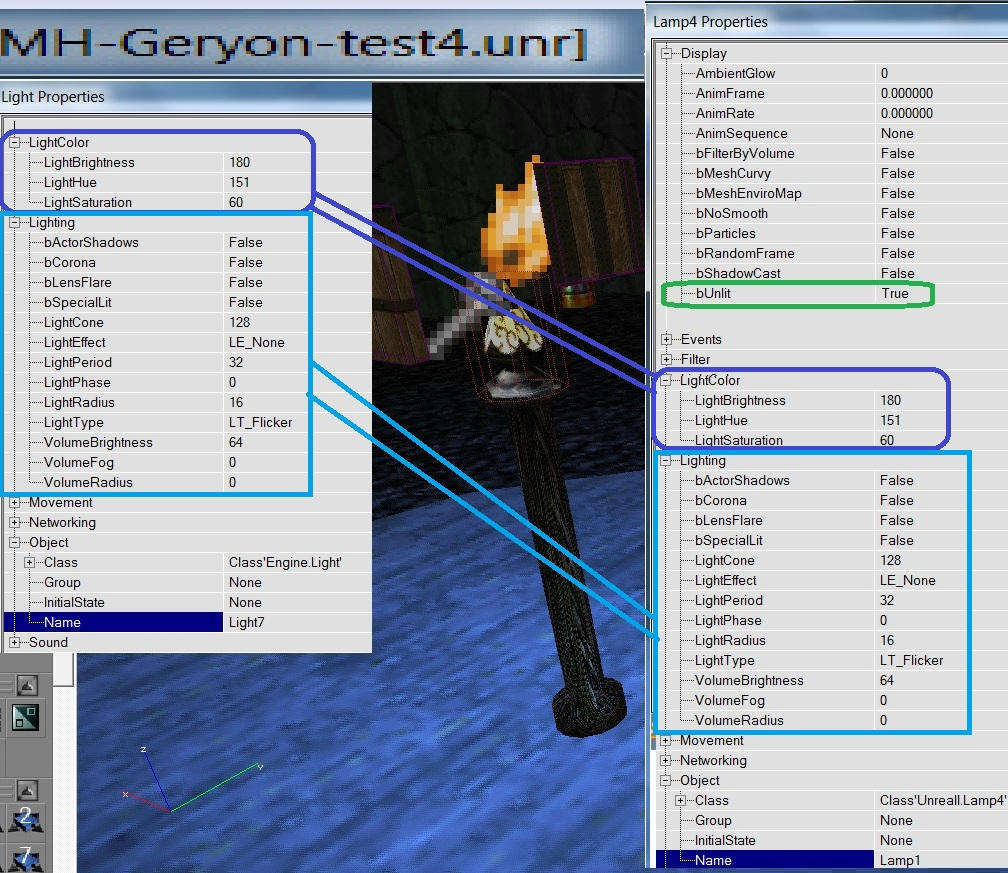Image resolution: width=1008 pixels, height=873 pixels.
Task: Expand Movement in Lamp4 Properties
Action: [666, 741]
